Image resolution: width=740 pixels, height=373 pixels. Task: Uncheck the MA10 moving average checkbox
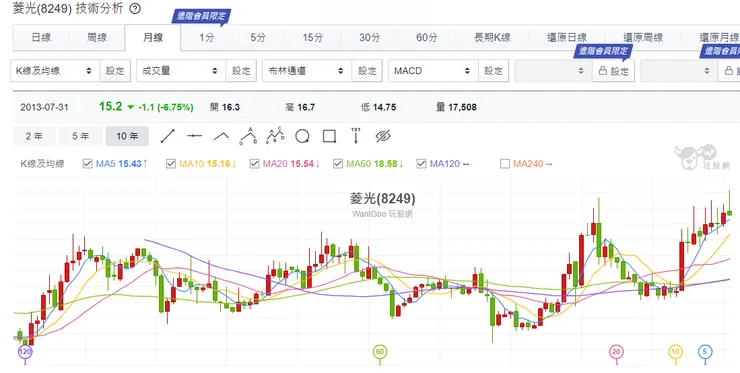click(171, 164)
